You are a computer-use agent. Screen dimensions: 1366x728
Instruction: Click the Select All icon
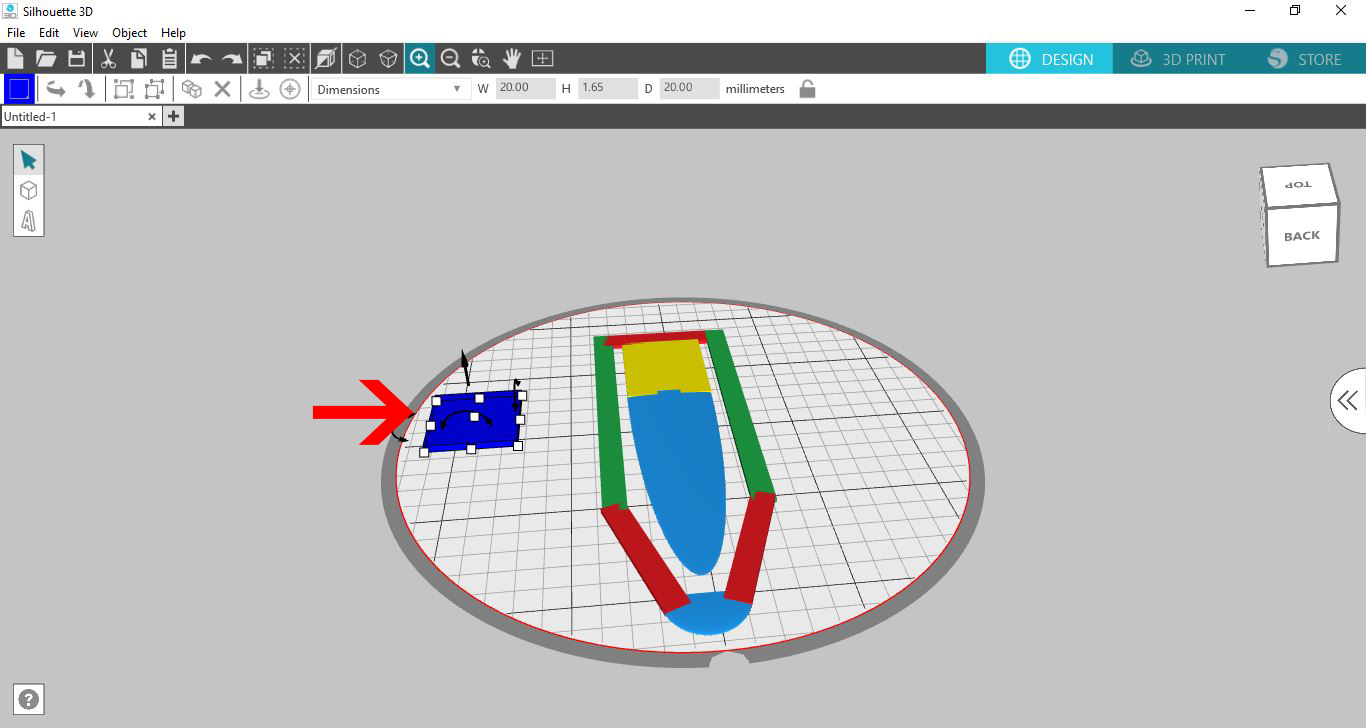pyautogui.click(x=264, y=58)
